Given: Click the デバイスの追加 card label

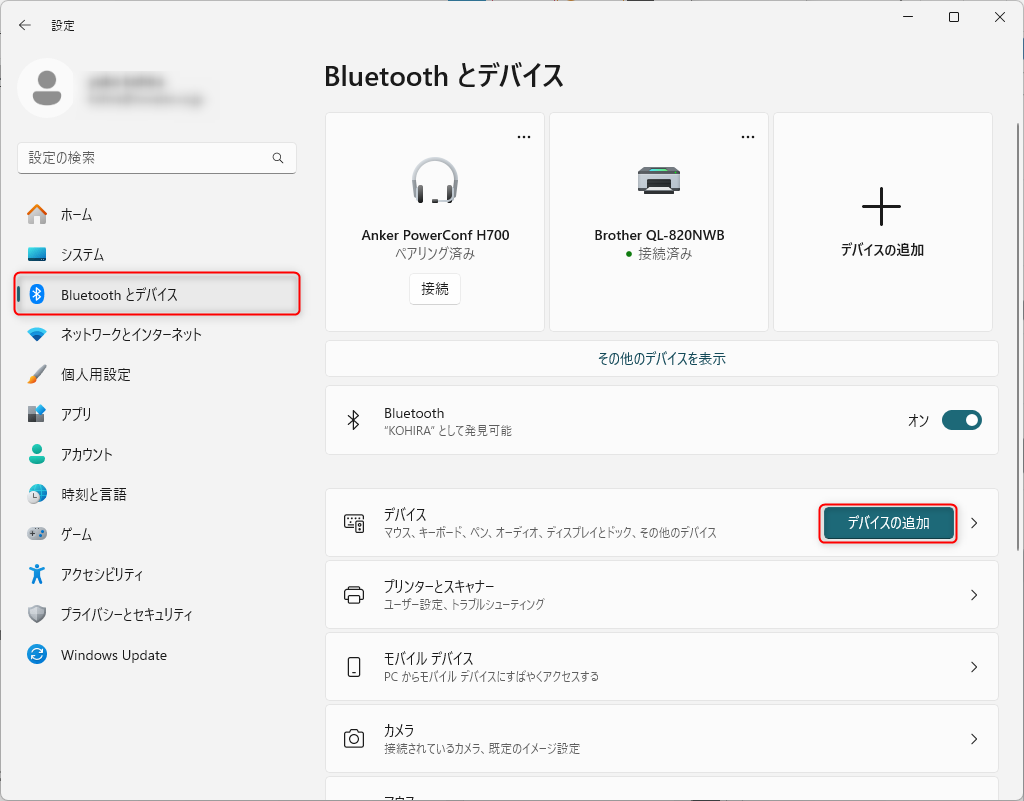Looking at the screenshot, I should (882, 250).
